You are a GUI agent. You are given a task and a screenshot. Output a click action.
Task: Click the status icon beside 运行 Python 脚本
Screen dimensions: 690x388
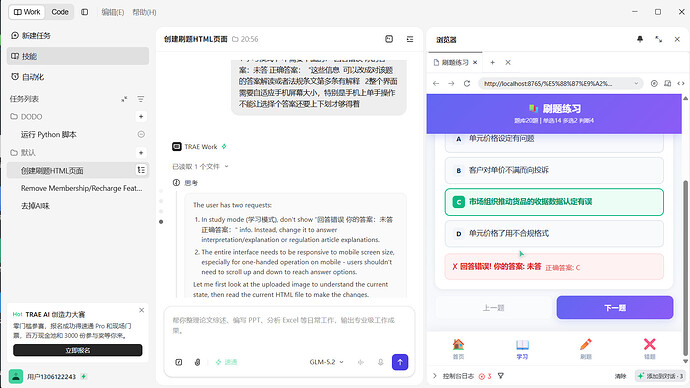(141, 134)
